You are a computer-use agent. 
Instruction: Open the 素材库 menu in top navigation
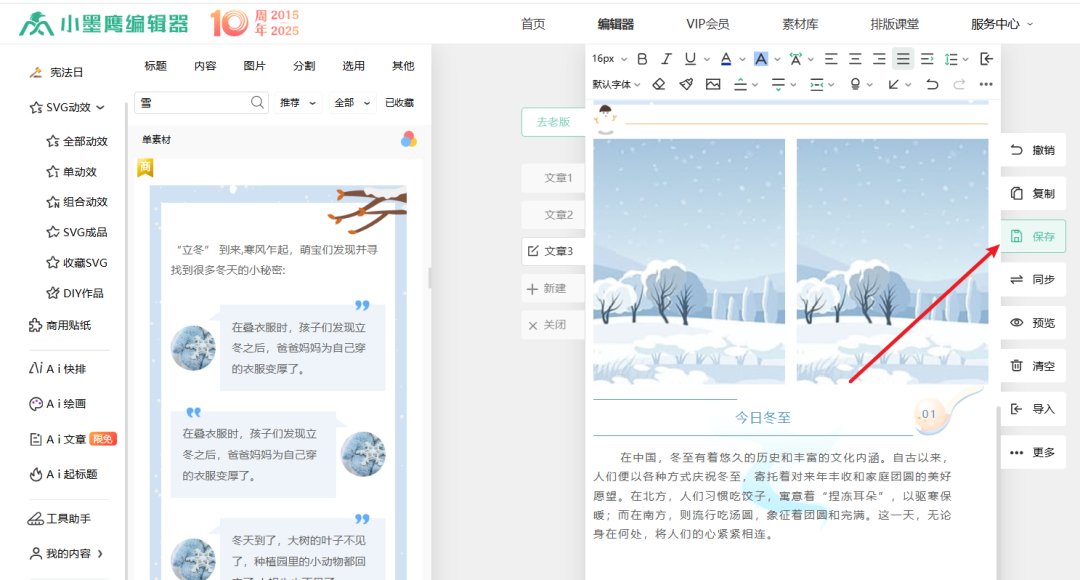(x=800, y=23)
